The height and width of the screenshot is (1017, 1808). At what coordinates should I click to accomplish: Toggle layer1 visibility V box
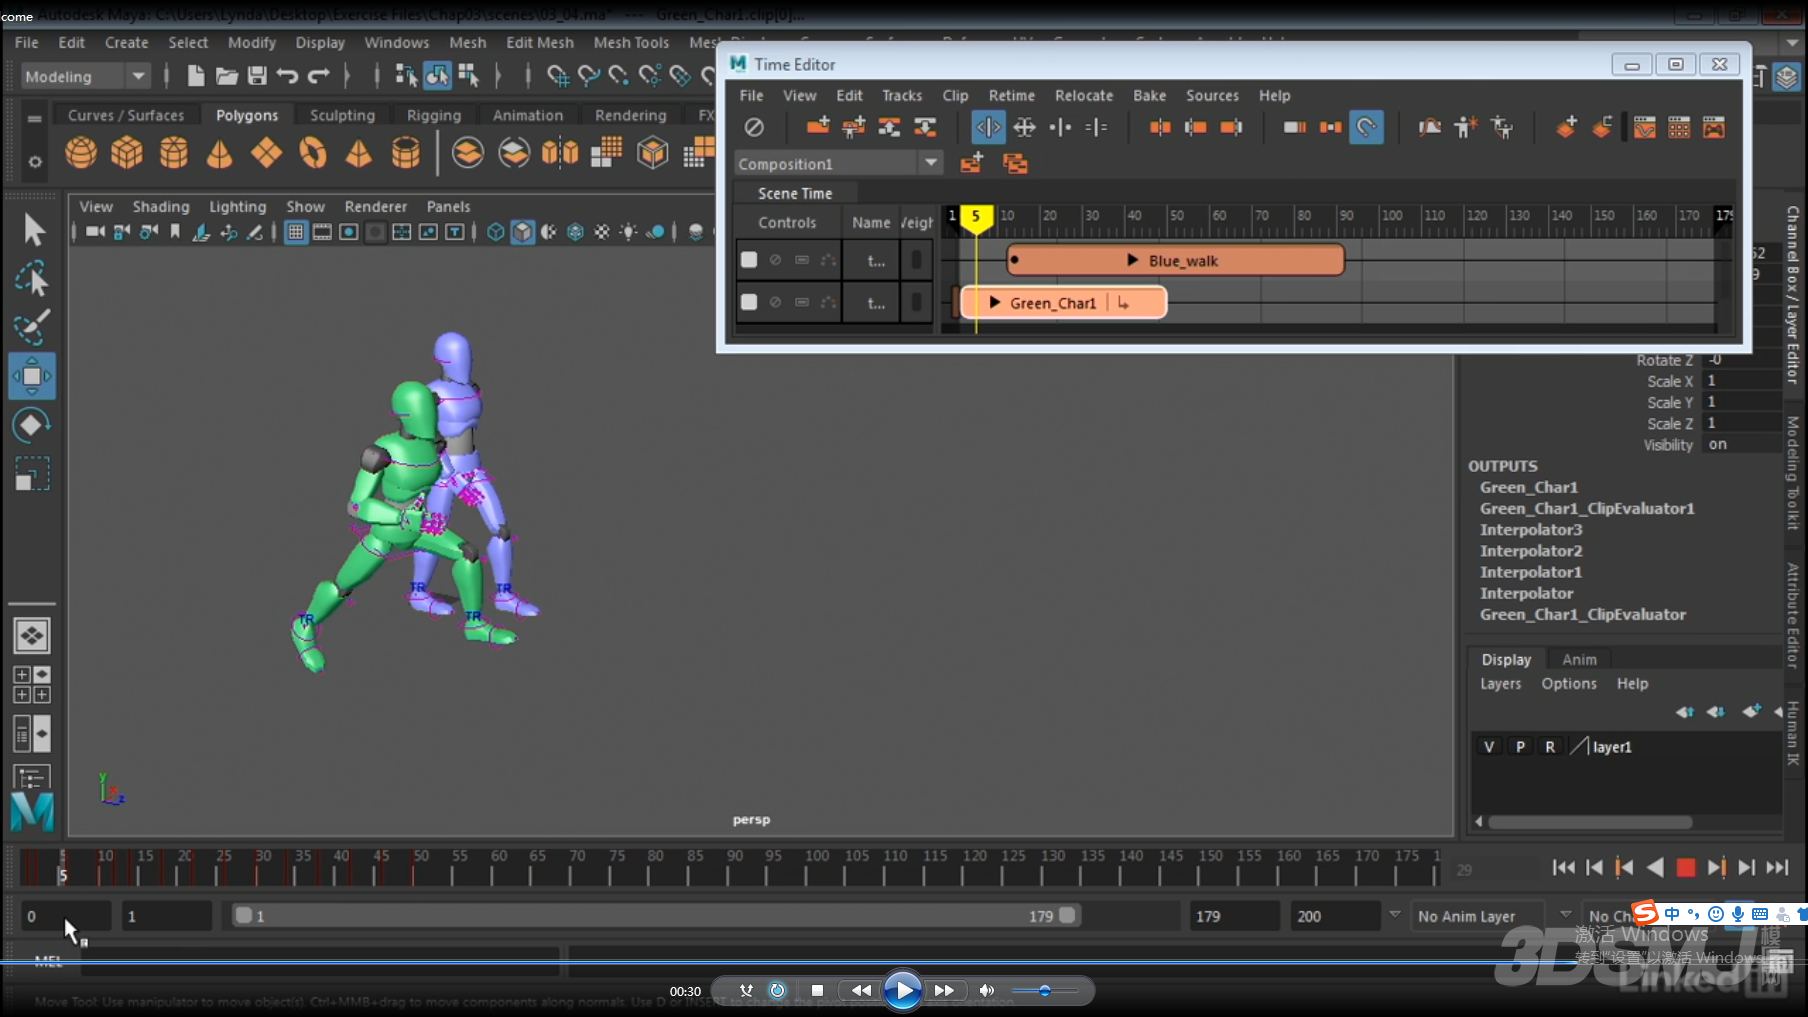1489,747
